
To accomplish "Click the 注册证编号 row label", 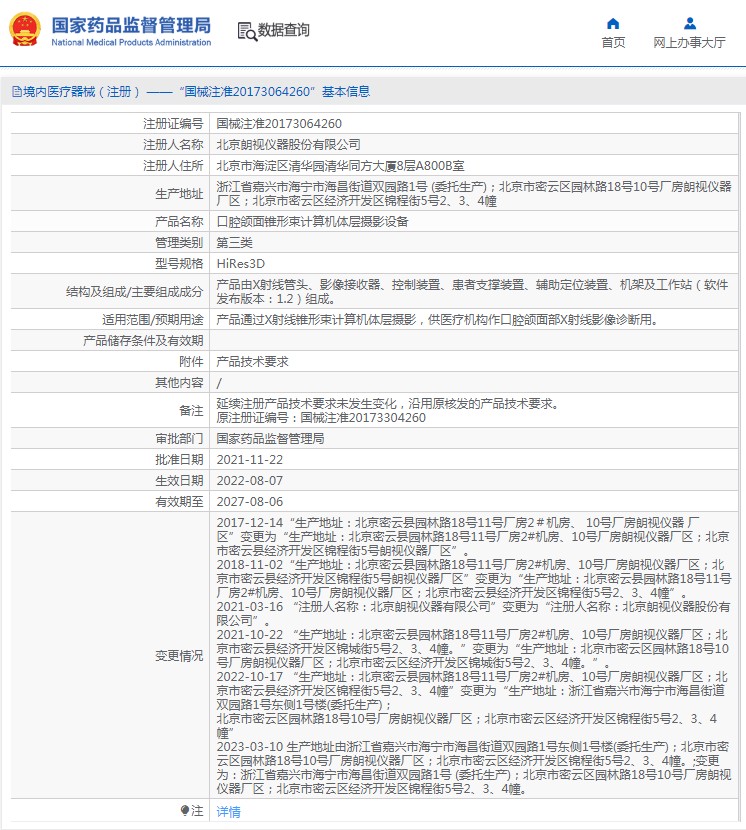I will [173, 123].
